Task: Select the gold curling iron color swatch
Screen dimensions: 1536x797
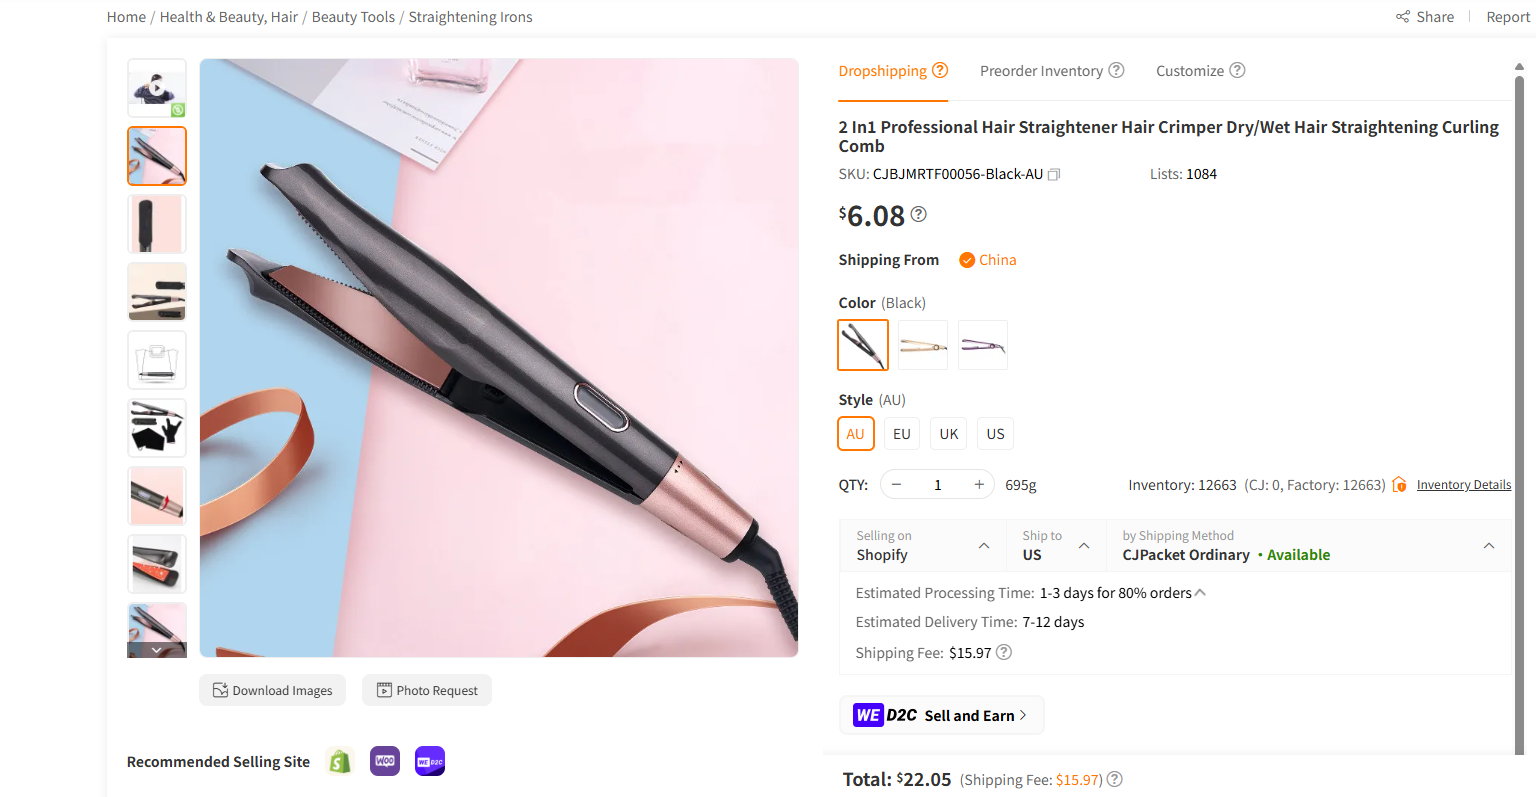Action: coord(922,344)
